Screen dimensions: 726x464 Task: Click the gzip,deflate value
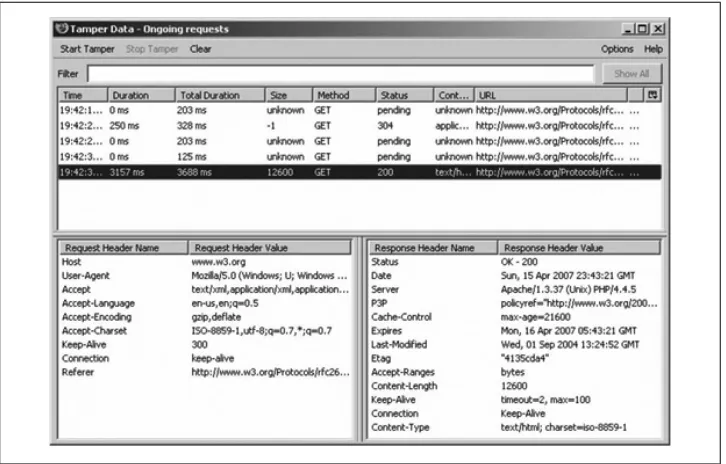pyautogui.click(x=216, y=317)
